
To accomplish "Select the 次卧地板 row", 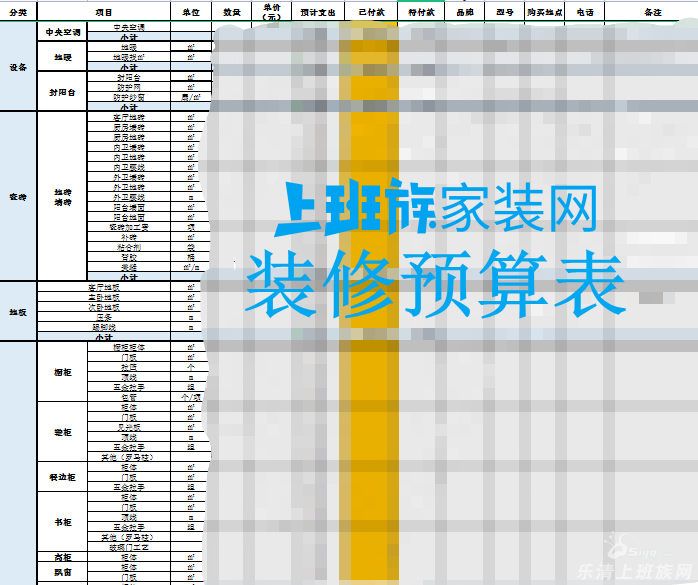I will point(104,307).
